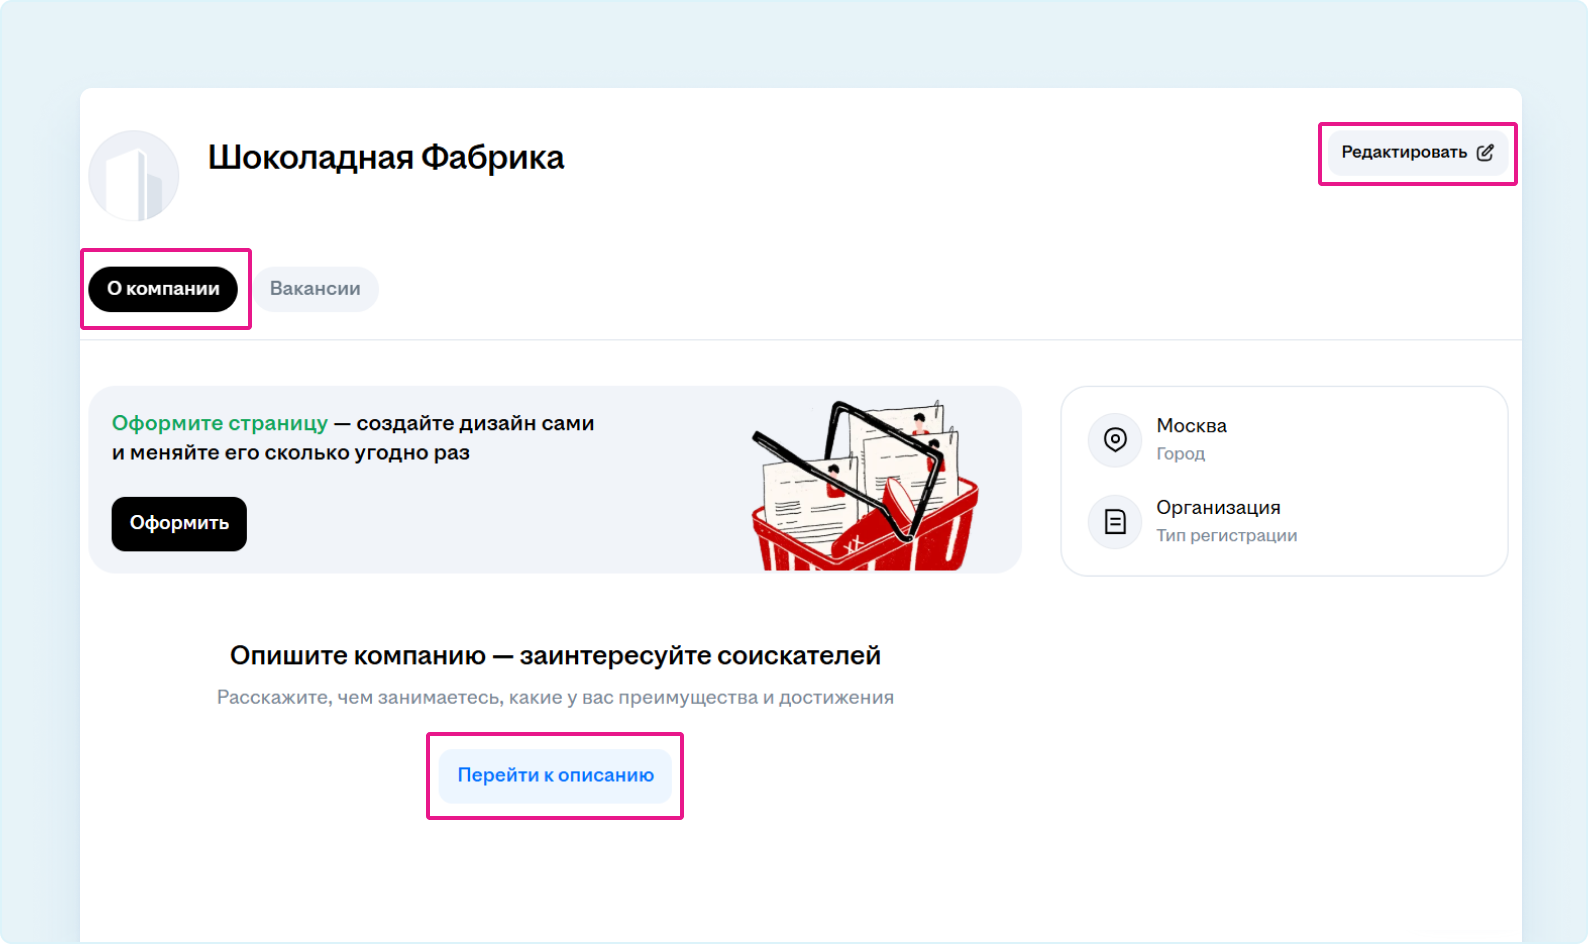
Task: Click the Опишите компанию heading
Action: pos(555,656)
